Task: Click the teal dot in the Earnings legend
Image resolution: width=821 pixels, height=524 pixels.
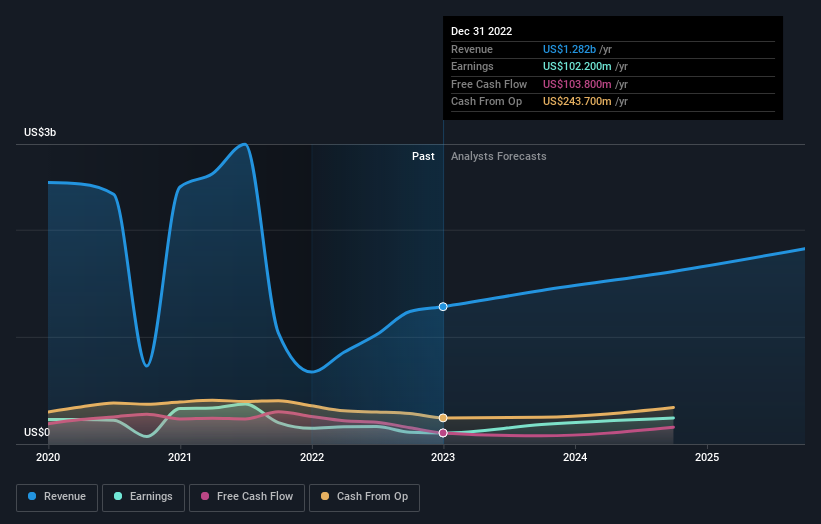Action: [x=118, y=496]
